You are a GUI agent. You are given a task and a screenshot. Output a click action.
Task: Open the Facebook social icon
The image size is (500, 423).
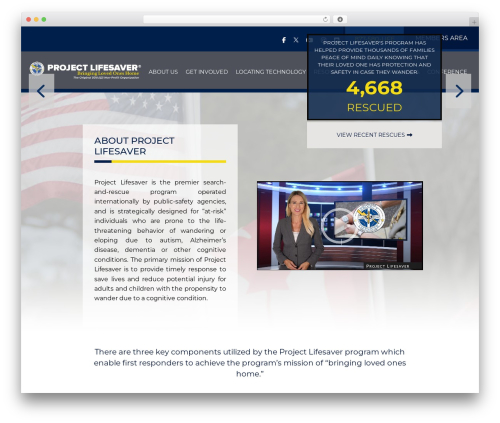(284, 40)
